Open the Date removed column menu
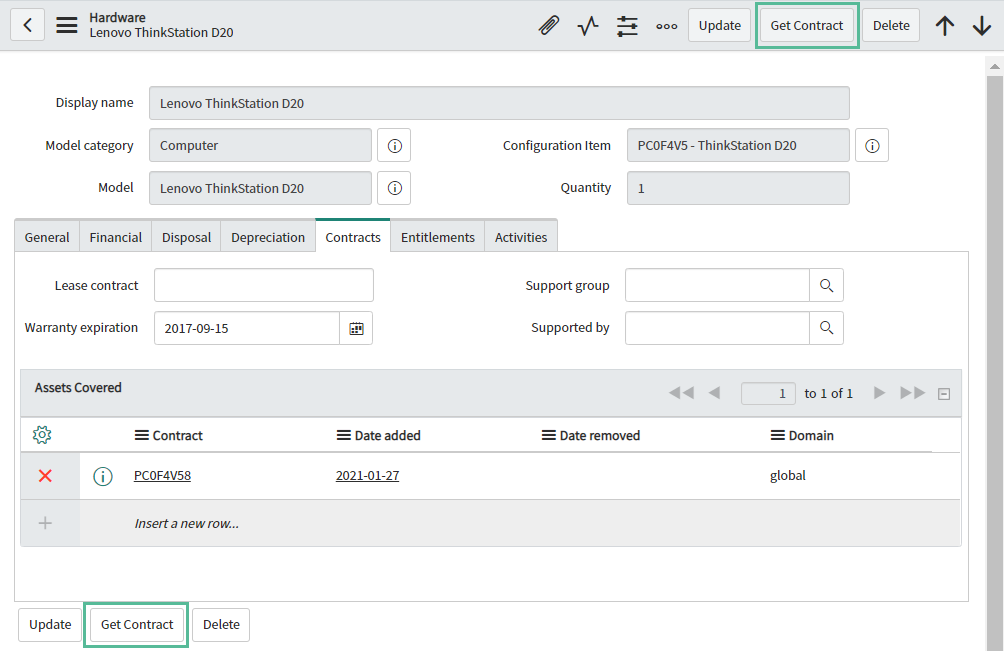Screen dimensions: 1004x651 coord(549,435)
